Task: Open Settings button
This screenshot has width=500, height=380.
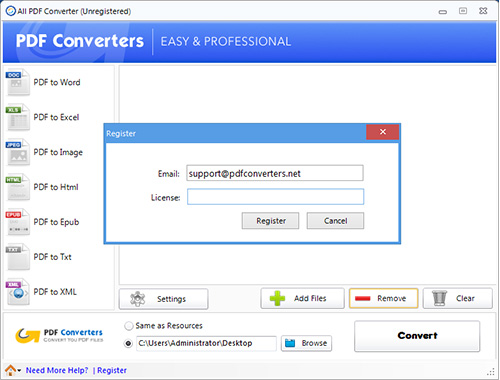Action: pyautogui.click(x=163, y=299)
